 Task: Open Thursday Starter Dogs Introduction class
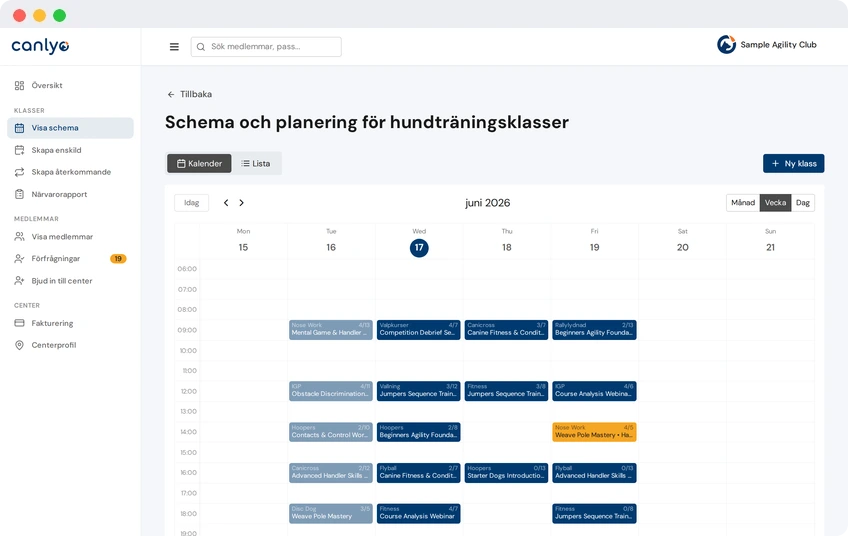click(x=506, y=473)
